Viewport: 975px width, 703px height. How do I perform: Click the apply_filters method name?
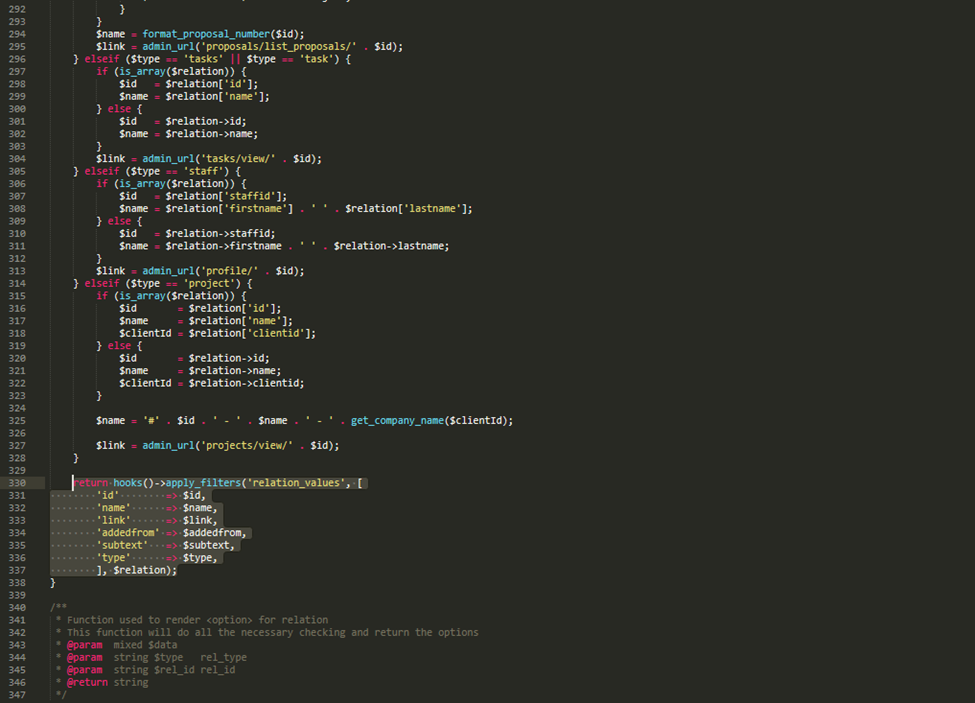click(x=204, y=483)
